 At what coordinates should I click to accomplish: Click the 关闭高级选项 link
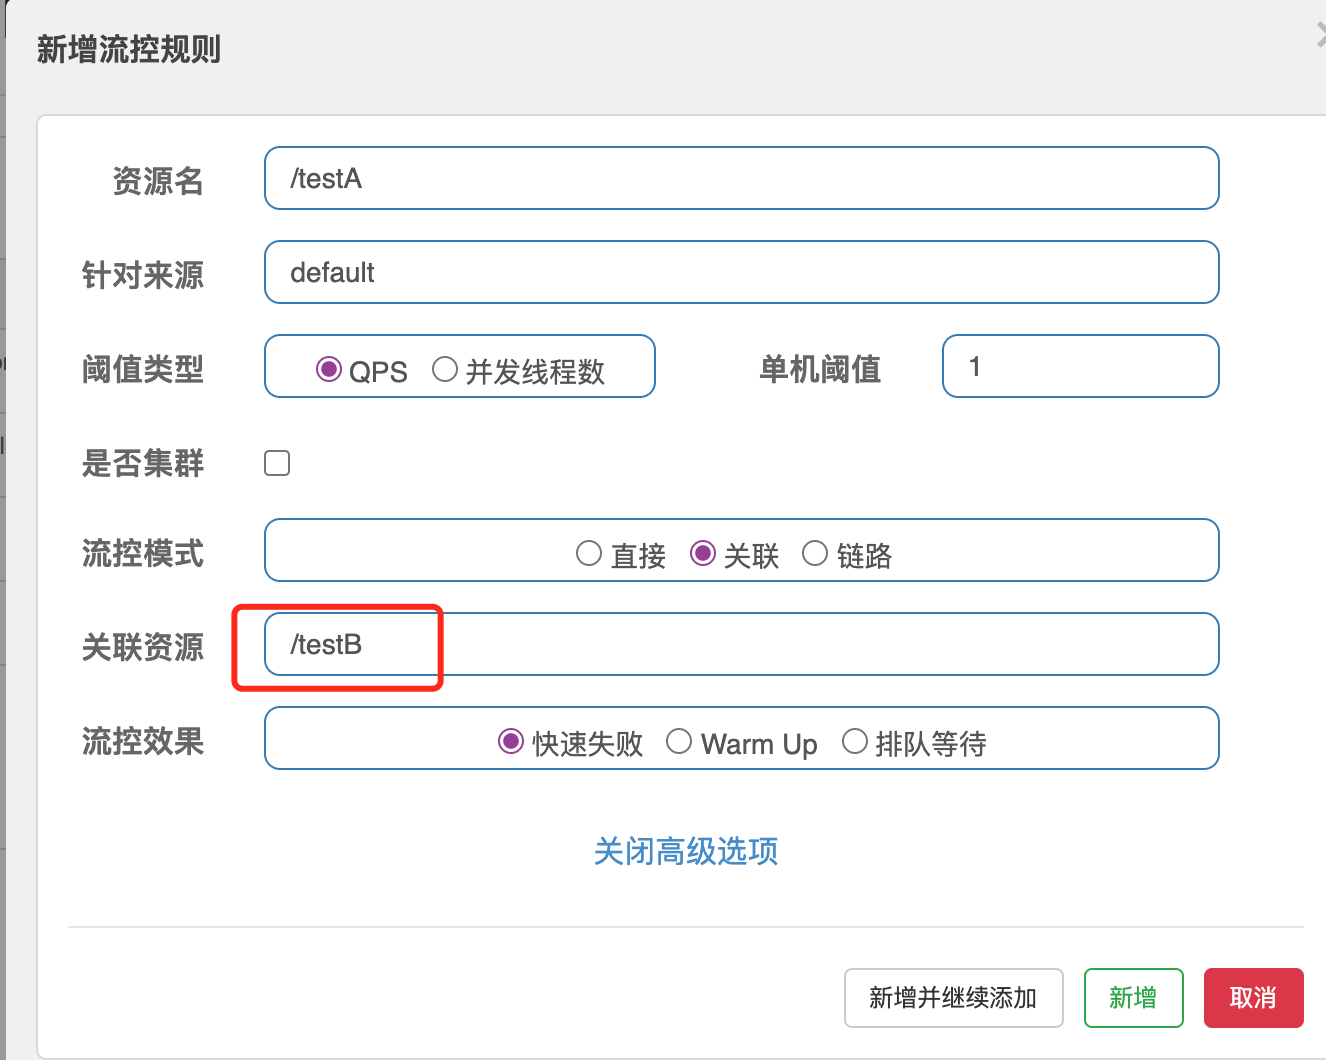pos(686,851)
